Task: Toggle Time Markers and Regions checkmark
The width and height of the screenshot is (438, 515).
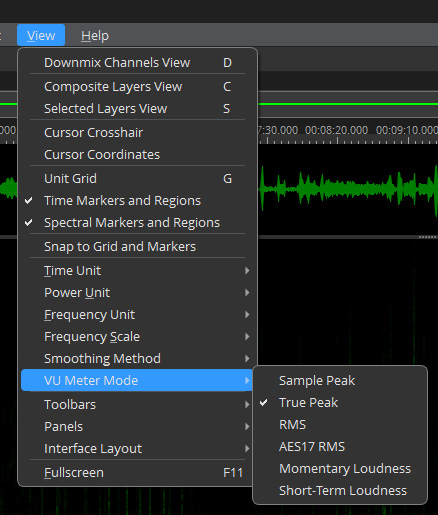Action: (29, 201)
